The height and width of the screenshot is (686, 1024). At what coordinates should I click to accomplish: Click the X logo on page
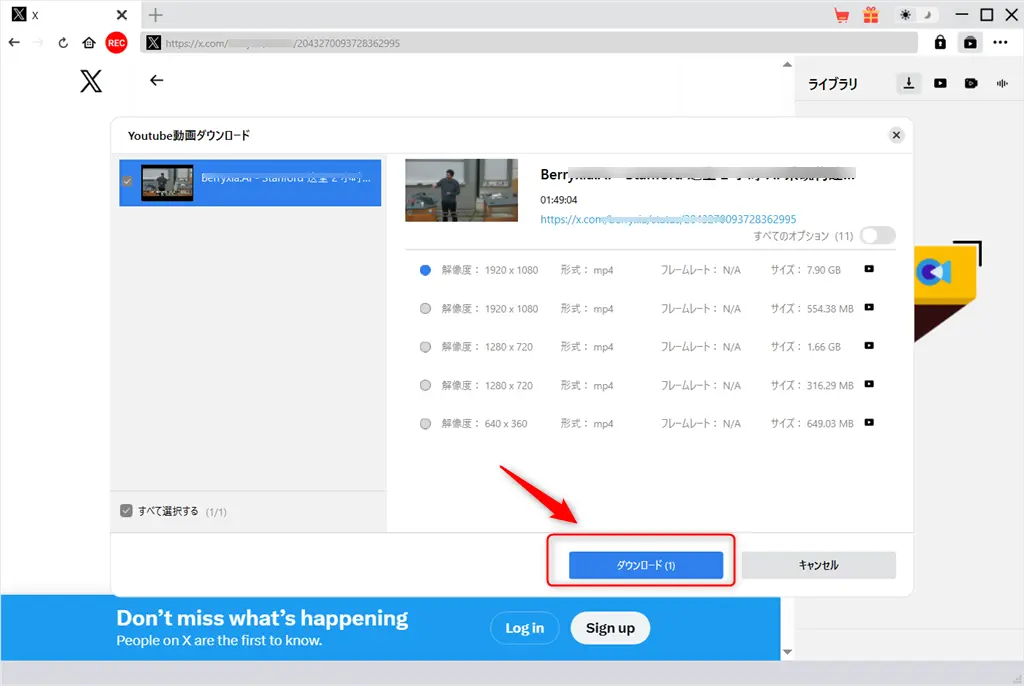pos(91,82)
